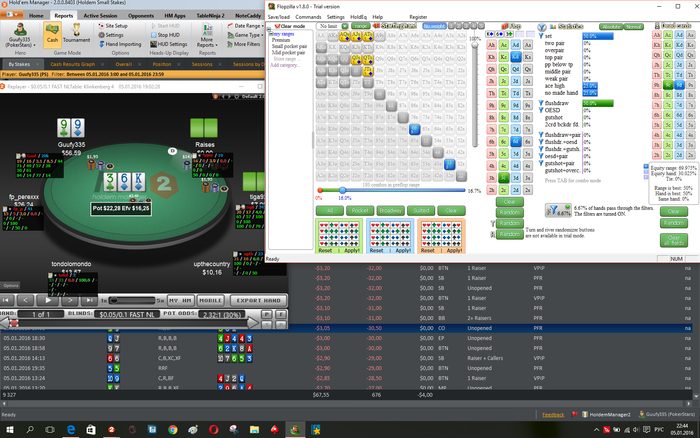This screenshot has width=700, height=438.
Task: Select Tournament game mode icon
Action: (x=76, y=33)
